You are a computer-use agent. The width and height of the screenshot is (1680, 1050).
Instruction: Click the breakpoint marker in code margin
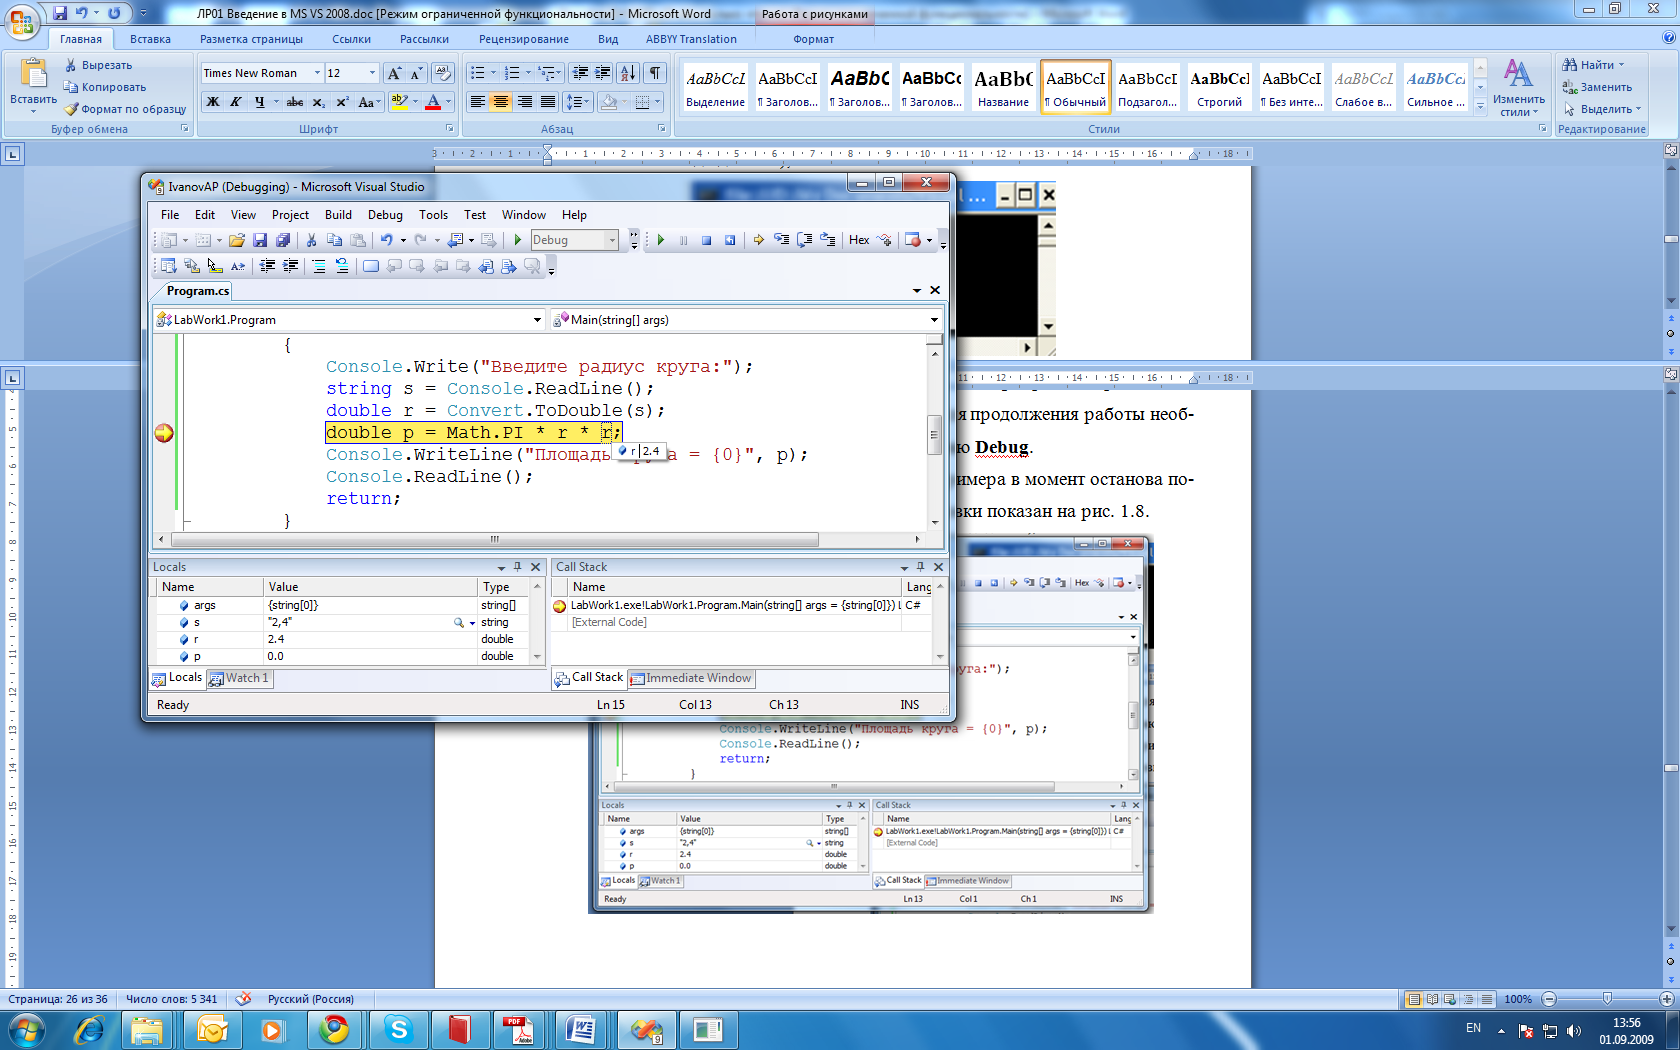(164, 433)
